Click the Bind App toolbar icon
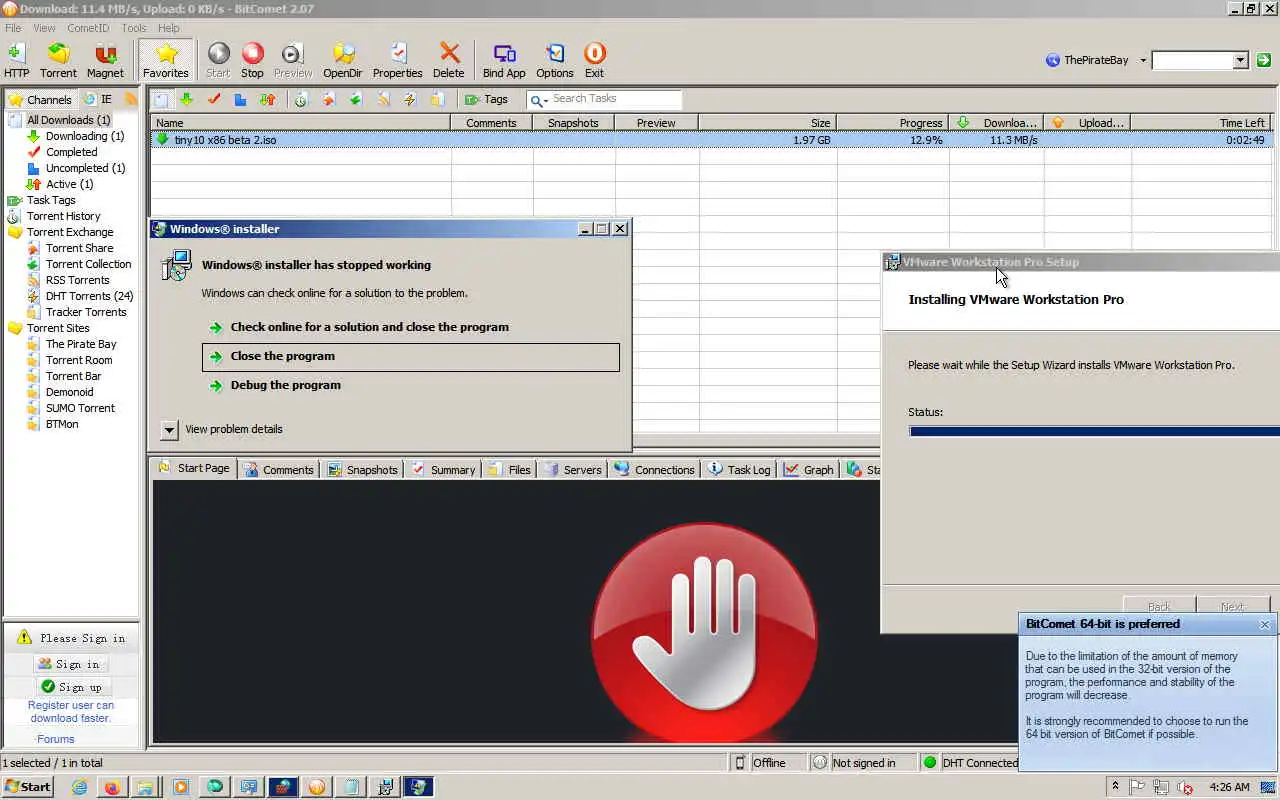1280x800 pixels. pyautogui.click(x=504, y=60)
